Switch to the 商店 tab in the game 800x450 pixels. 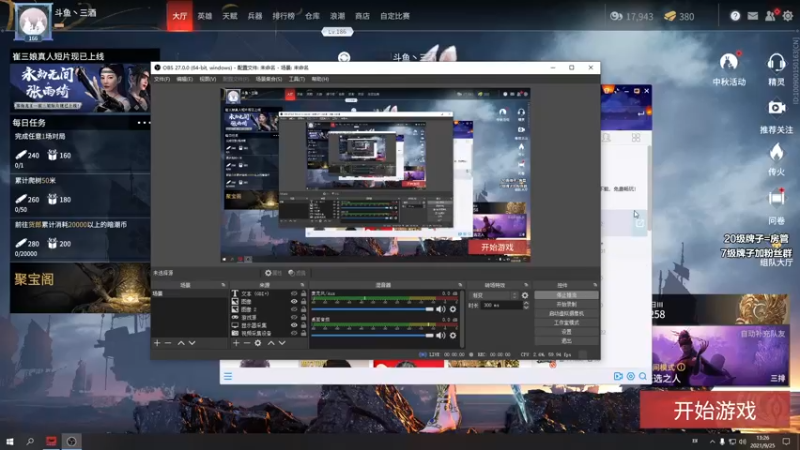click(x=362, y=16)
